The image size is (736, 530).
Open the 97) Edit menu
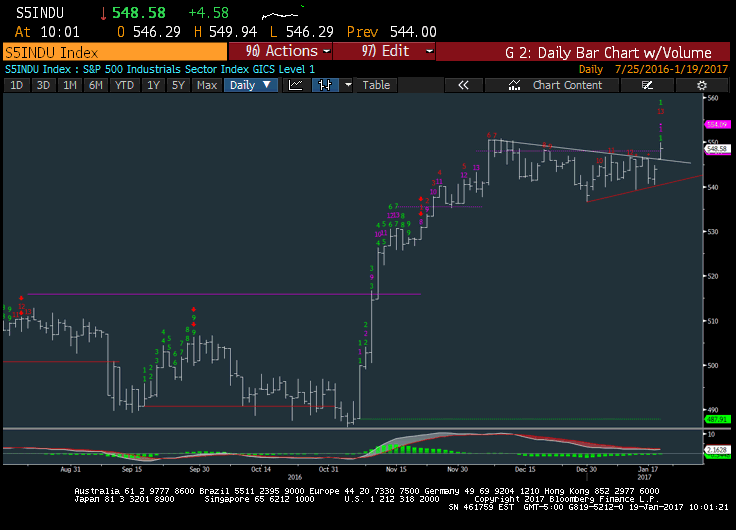coord(384,51)
